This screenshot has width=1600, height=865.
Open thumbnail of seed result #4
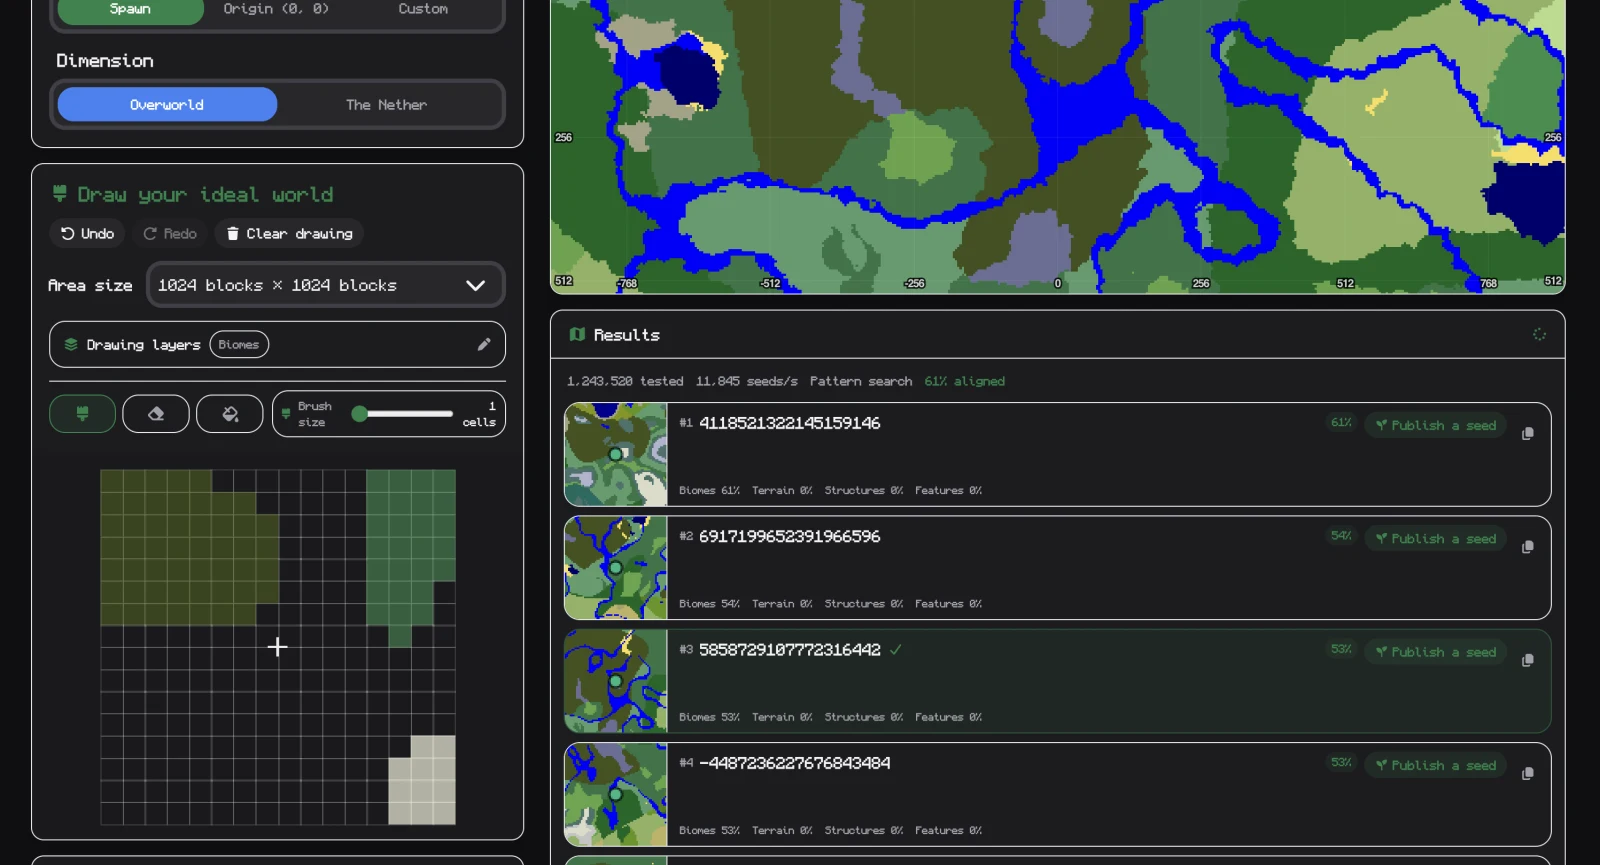tap(616, 794)
